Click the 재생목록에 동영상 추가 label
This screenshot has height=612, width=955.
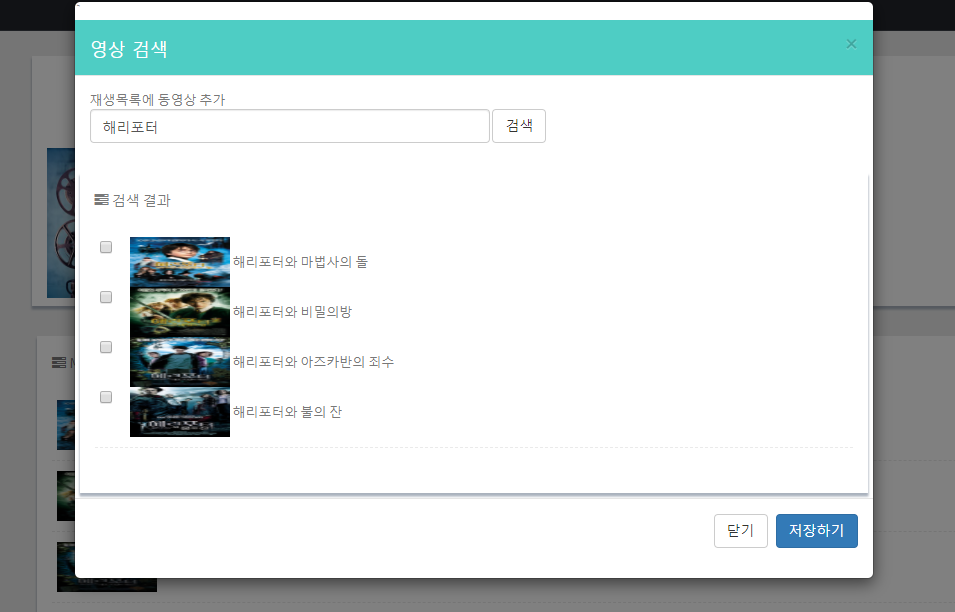coord(157,100)
